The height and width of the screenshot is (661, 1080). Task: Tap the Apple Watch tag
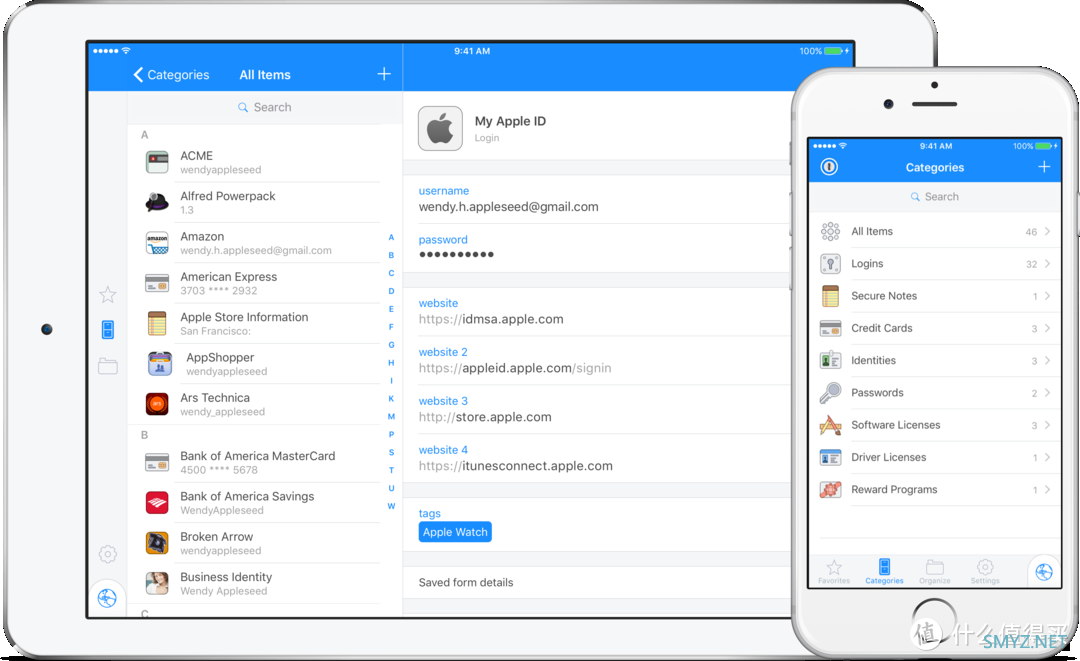pyautogui.click(x=455, y=532)
